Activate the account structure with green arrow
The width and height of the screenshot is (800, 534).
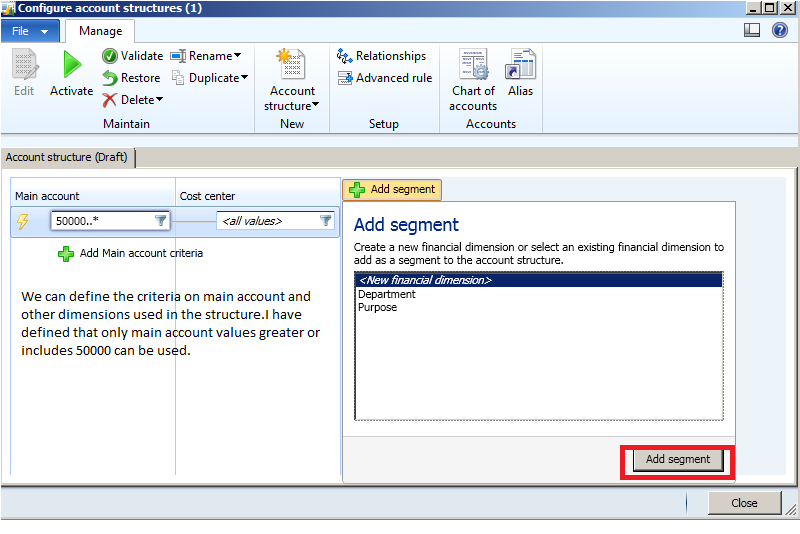72,65
